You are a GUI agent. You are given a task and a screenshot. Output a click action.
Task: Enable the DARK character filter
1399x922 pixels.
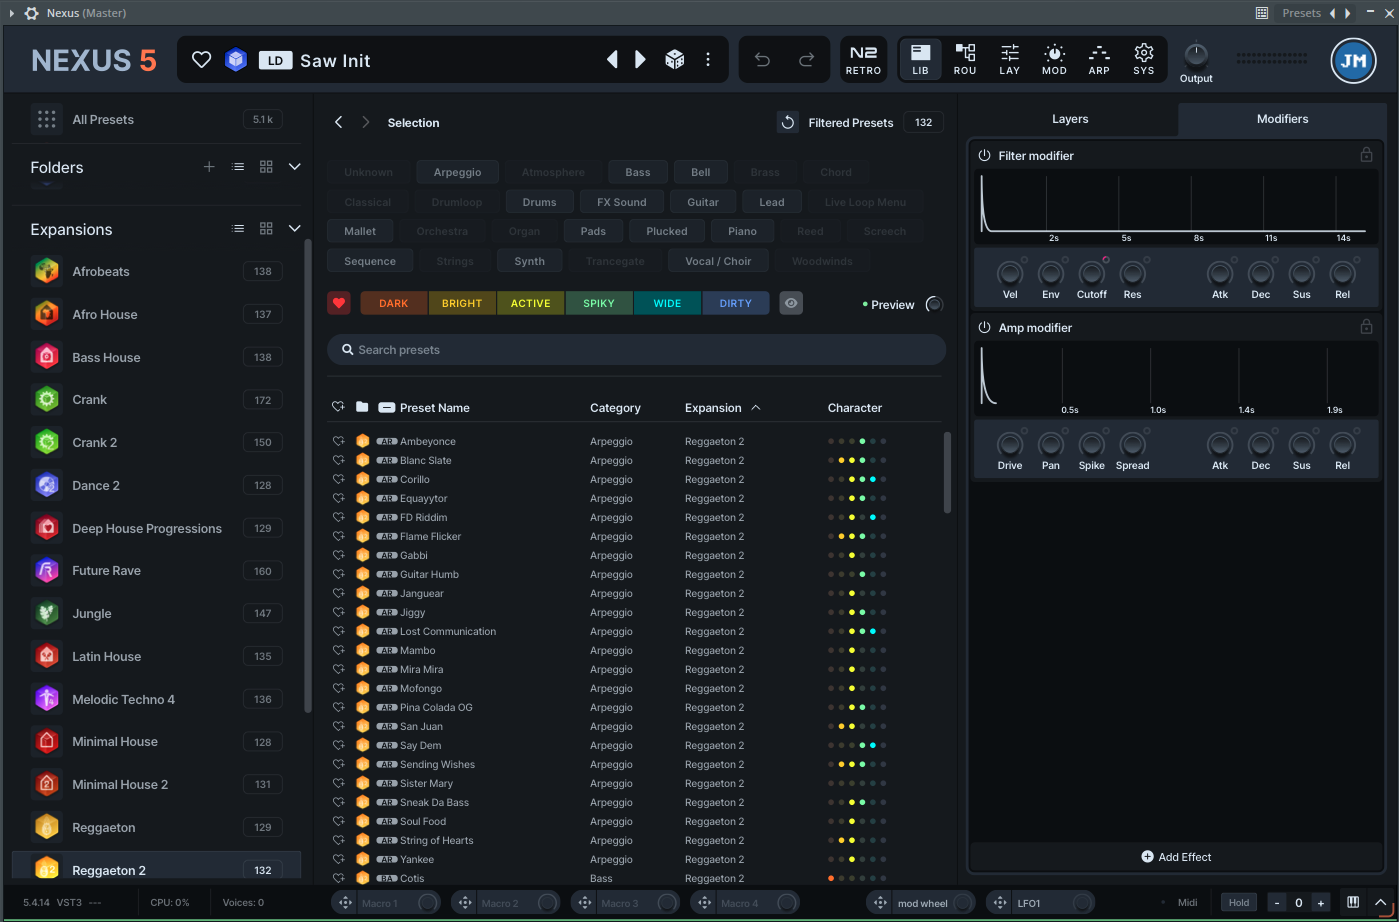click(x=394, y=303)
